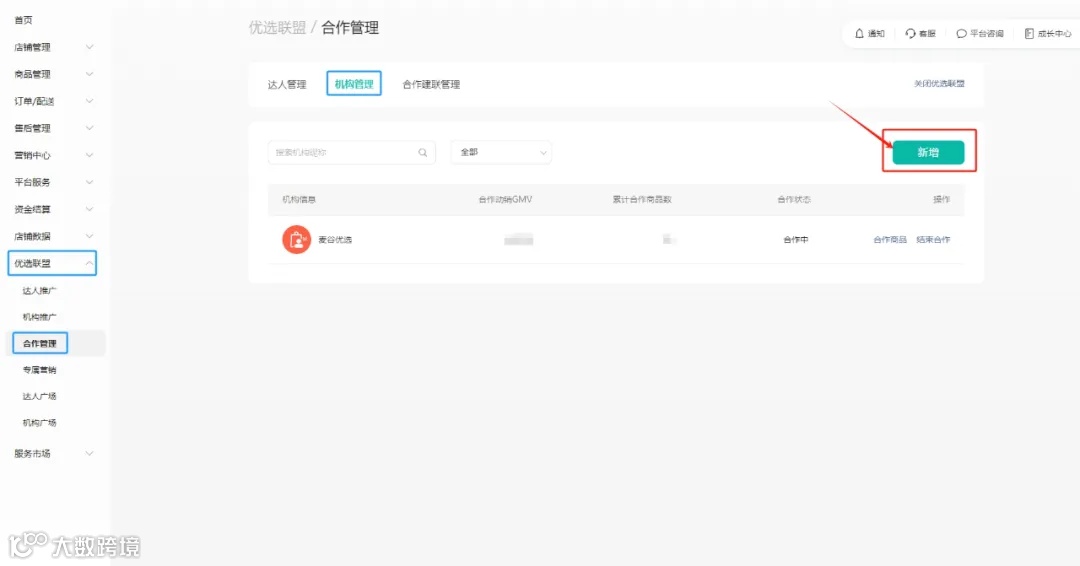Click the 合作状态 column header
Image resolution: width=1080 pixels, height=566 pixels.
pos(794,200)
